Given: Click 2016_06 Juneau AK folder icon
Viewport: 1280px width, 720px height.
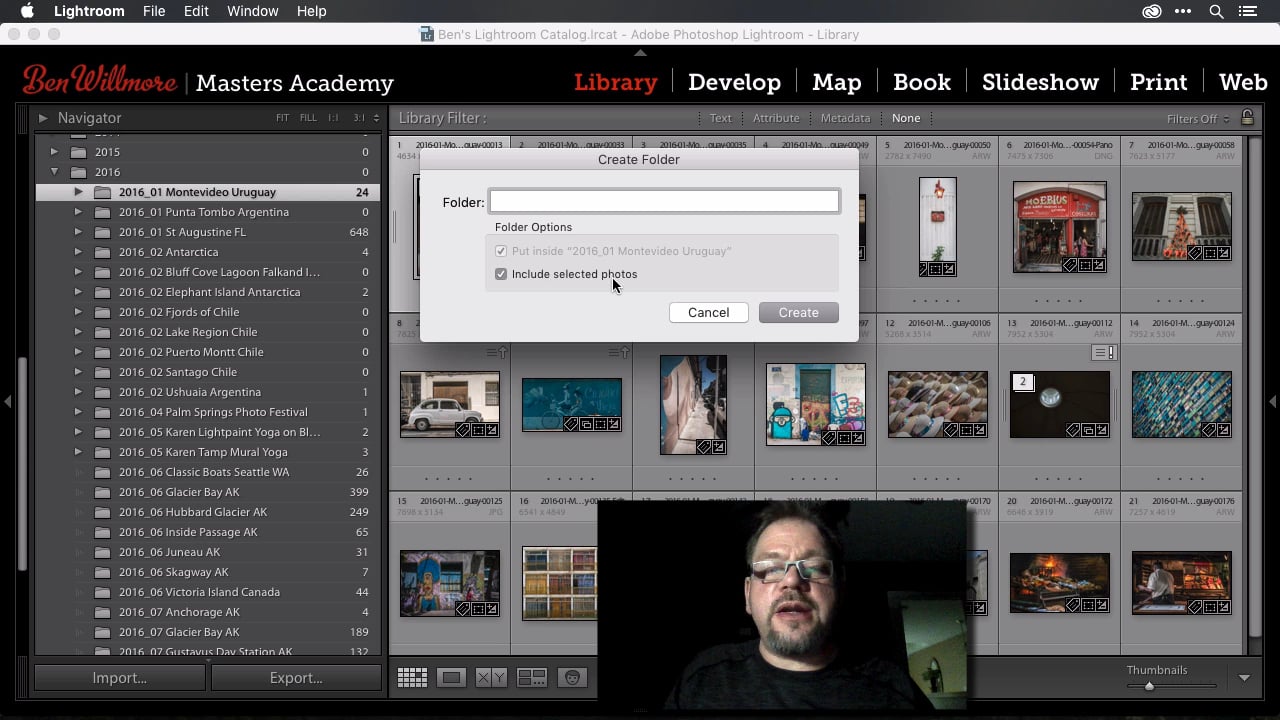Looking at the screenshot, I should (102, 552).
